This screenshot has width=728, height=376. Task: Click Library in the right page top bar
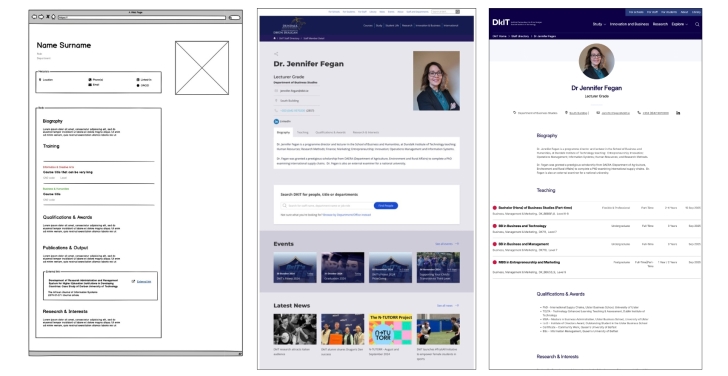click(696, 12)
